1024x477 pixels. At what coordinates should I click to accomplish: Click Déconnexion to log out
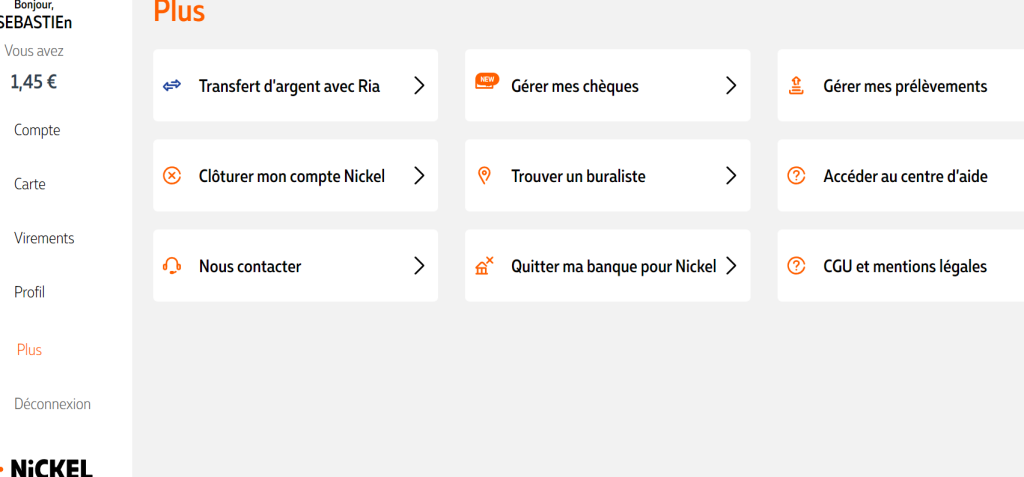[52, 404]
